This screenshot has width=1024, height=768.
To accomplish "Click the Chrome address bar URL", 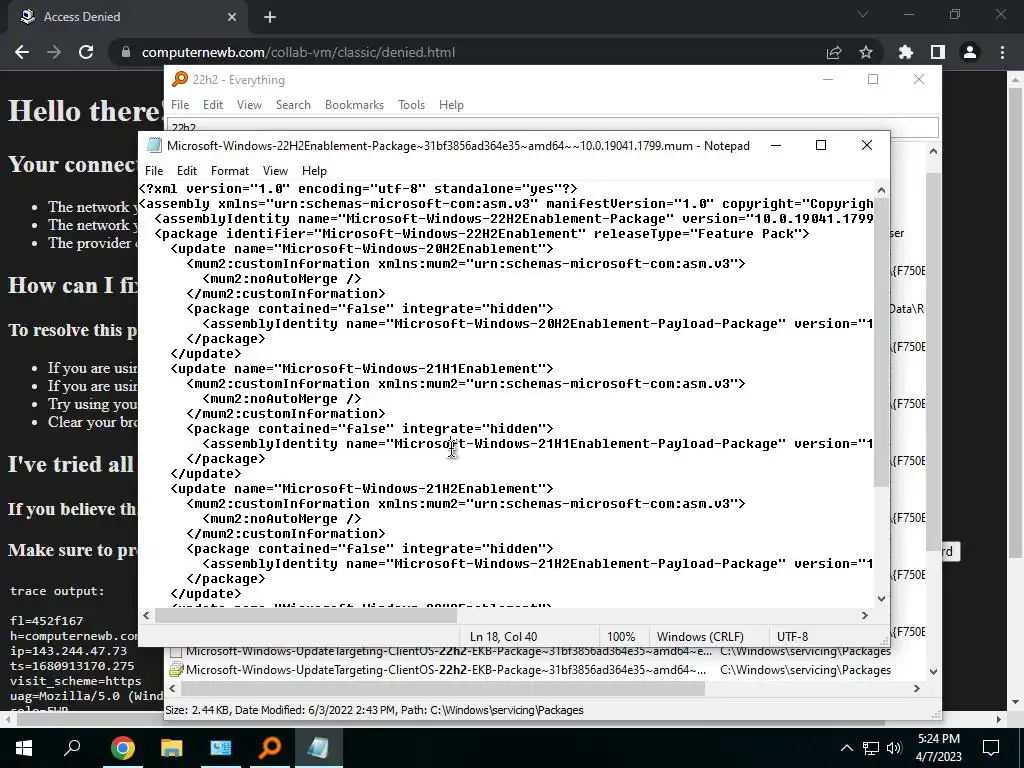I will click(x=298, y=52).
